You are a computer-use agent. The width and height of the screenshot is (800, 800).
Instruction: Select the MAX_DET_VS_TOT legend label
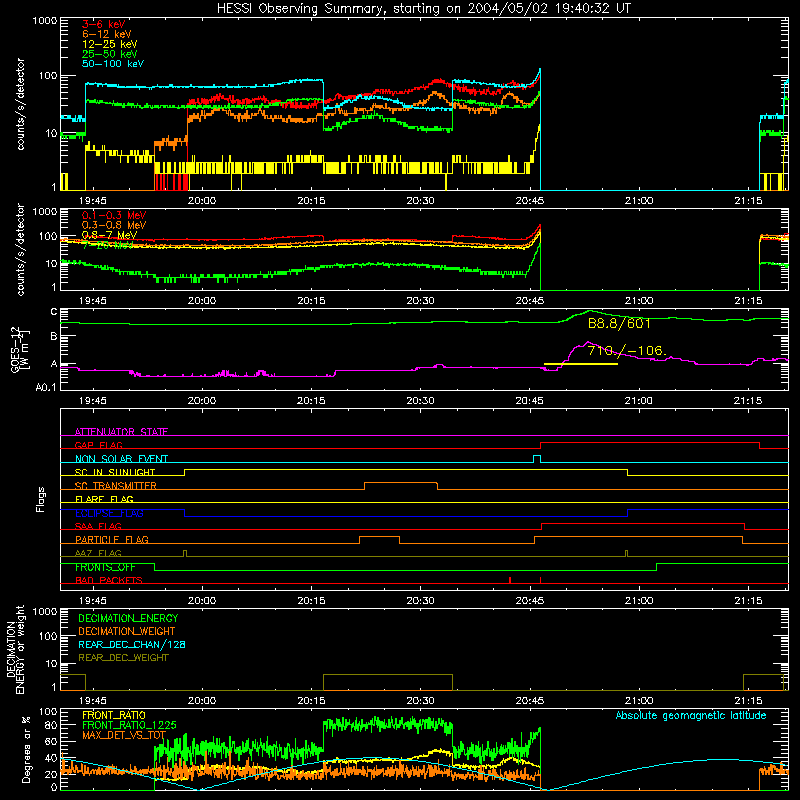(124, 735)
